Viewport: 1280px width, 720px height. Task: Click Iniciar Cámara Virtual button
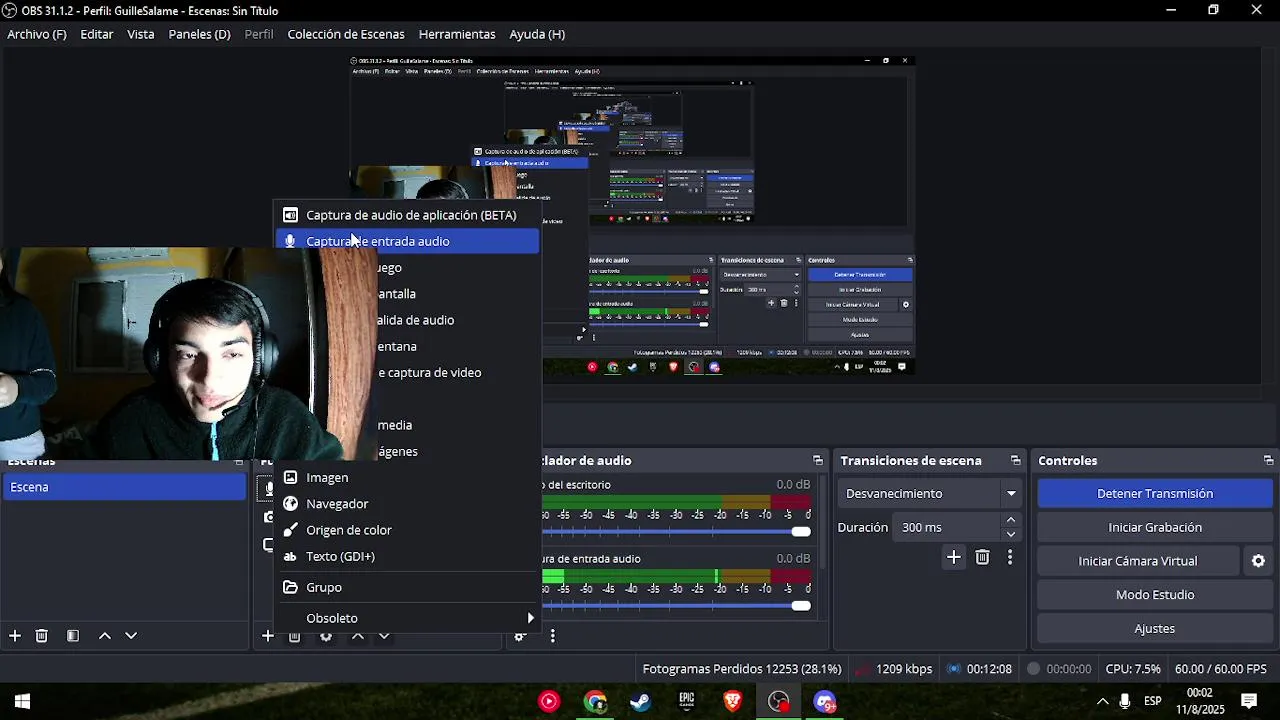pos(1138,561)
